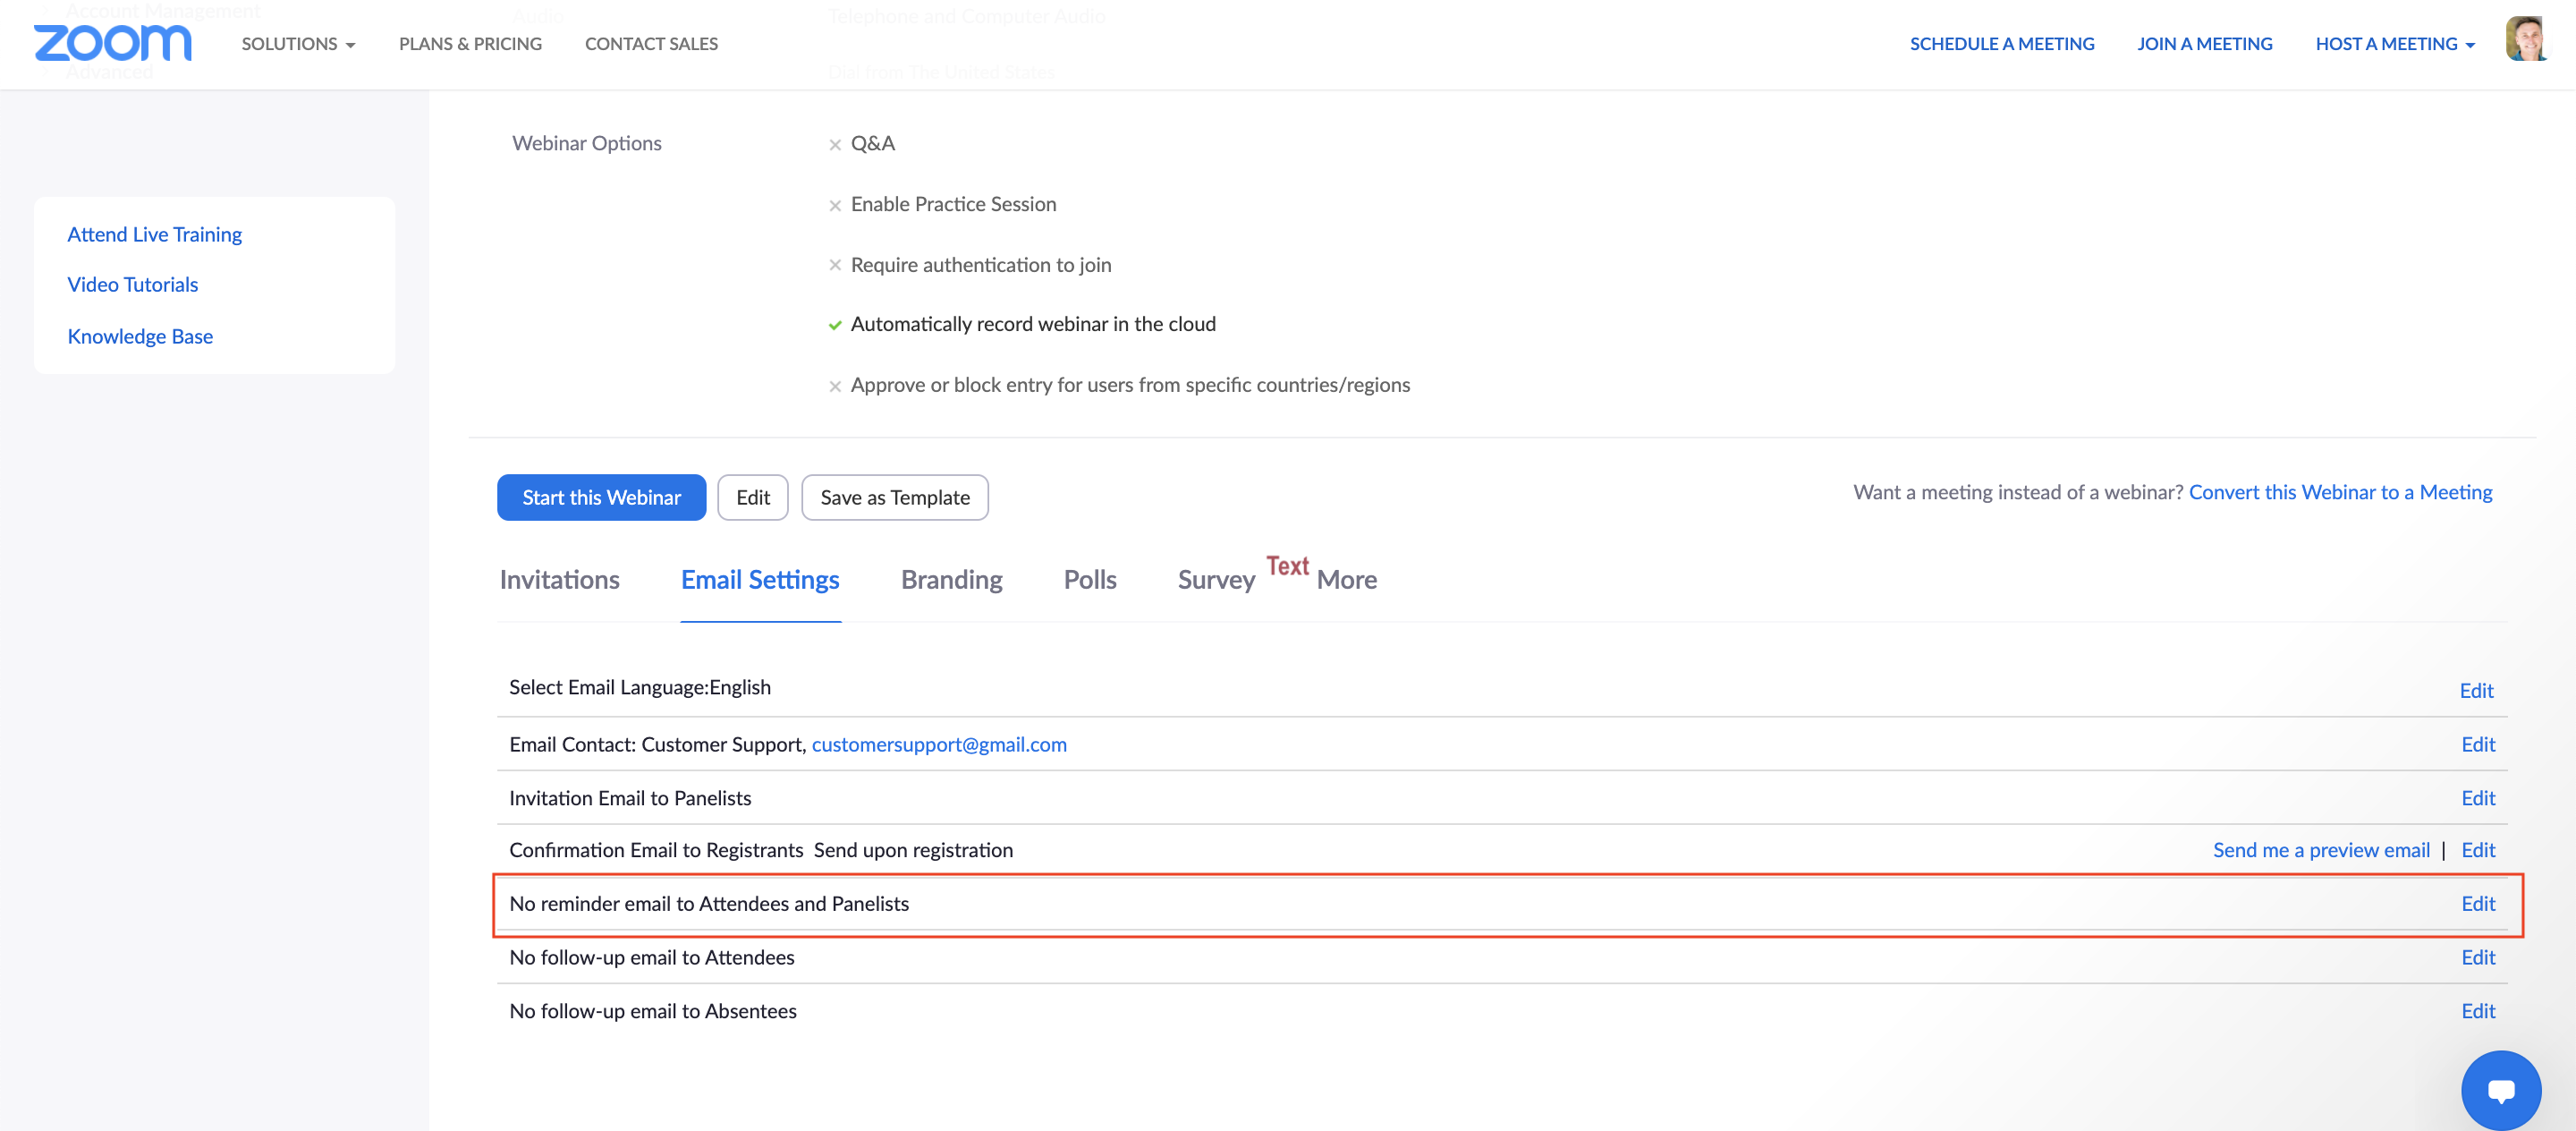Viewport: 2576px width, 1131px height.
Task: Expand the Solutions dropdown menu
Action: pos(298,44)
